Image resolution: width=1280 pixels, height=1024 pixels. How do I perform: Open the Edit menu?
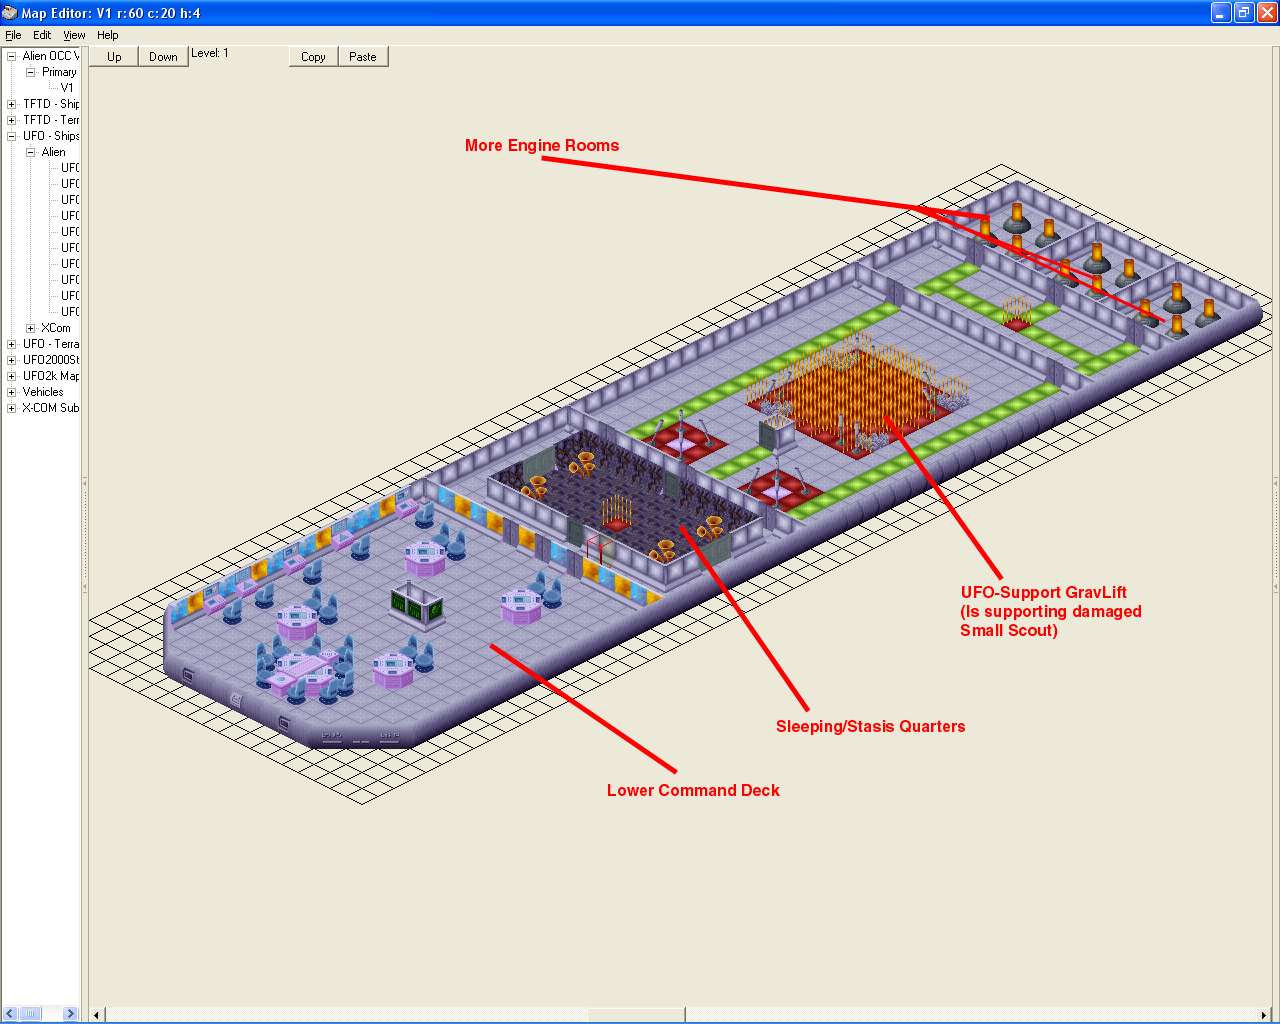click(x=42, y=35)
